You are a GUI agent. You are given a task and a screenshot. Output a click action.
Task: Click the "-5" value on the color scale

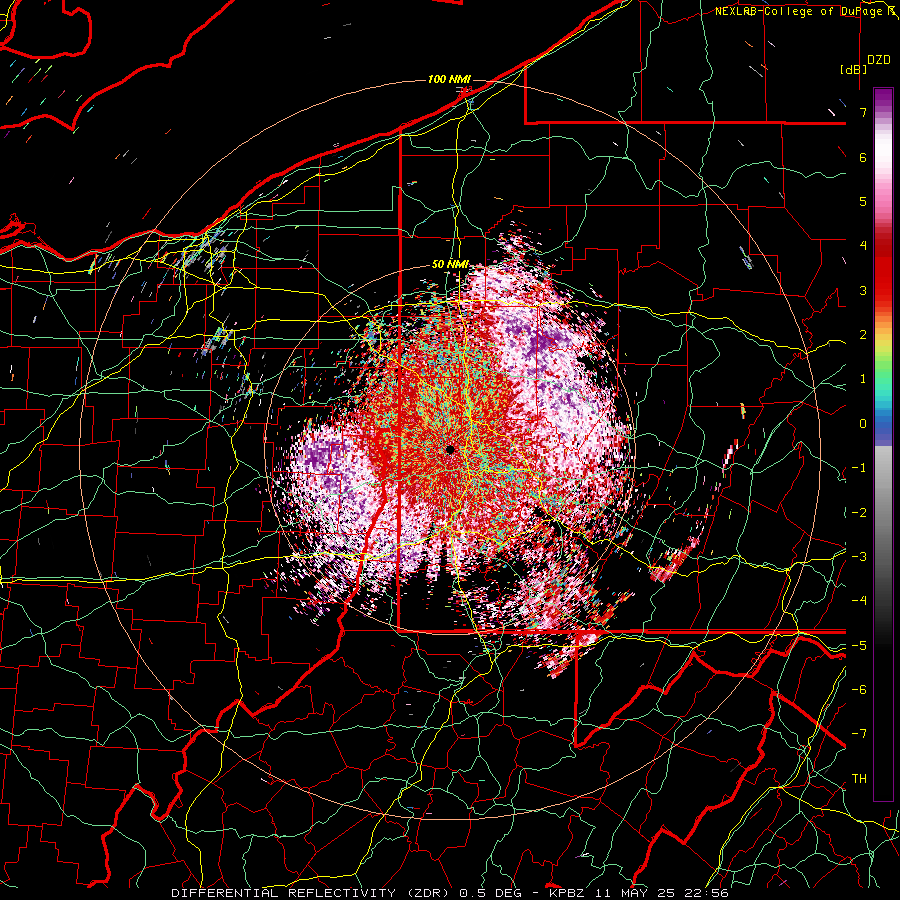[859, 645]
